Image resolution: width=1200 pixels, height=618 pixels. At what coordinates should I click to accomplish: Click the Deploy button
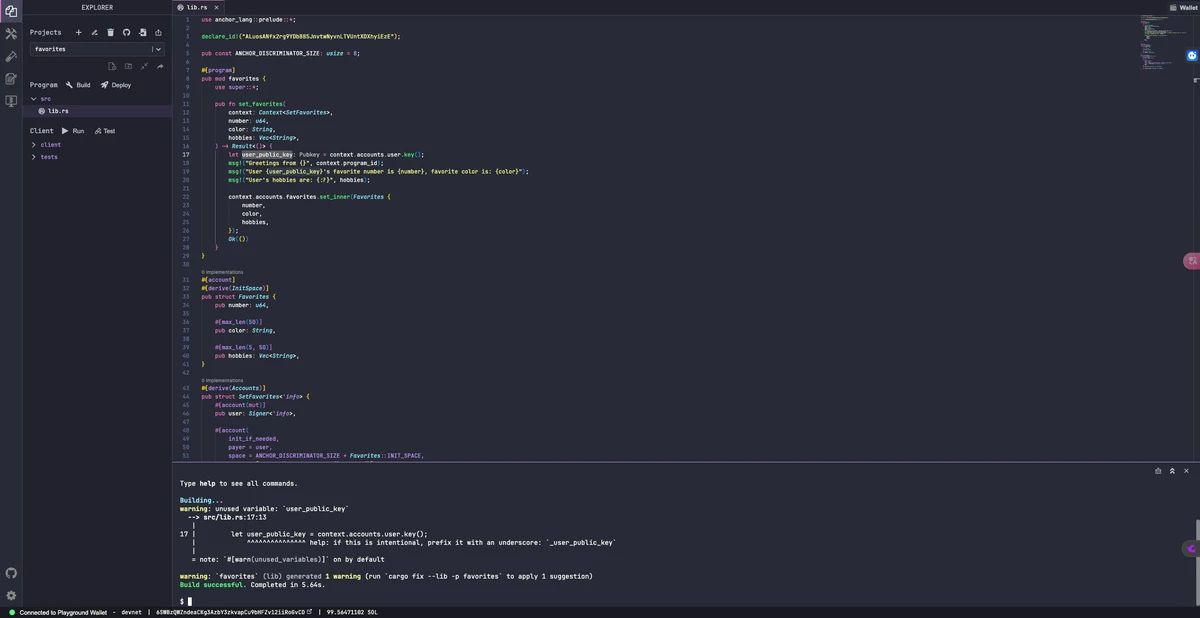pos(116,85)
